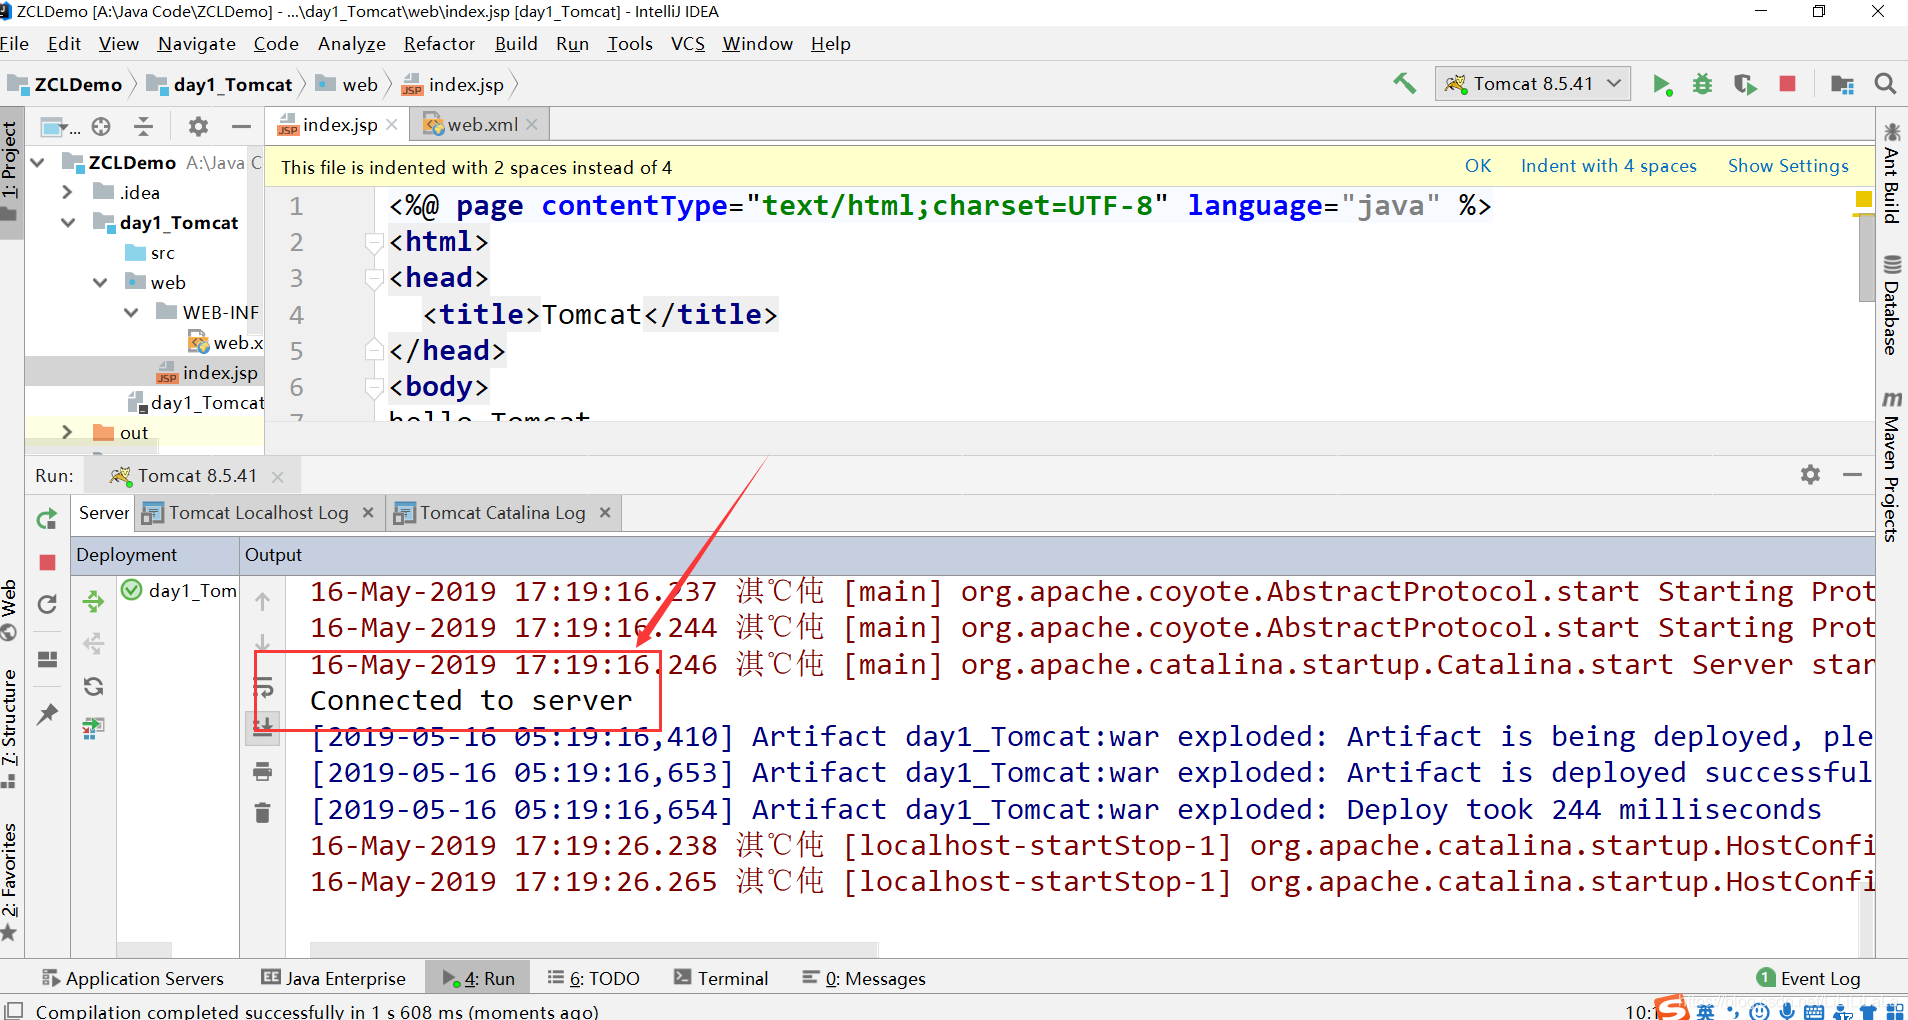
Task: Collapse the web folder
Action: point(100,282)
